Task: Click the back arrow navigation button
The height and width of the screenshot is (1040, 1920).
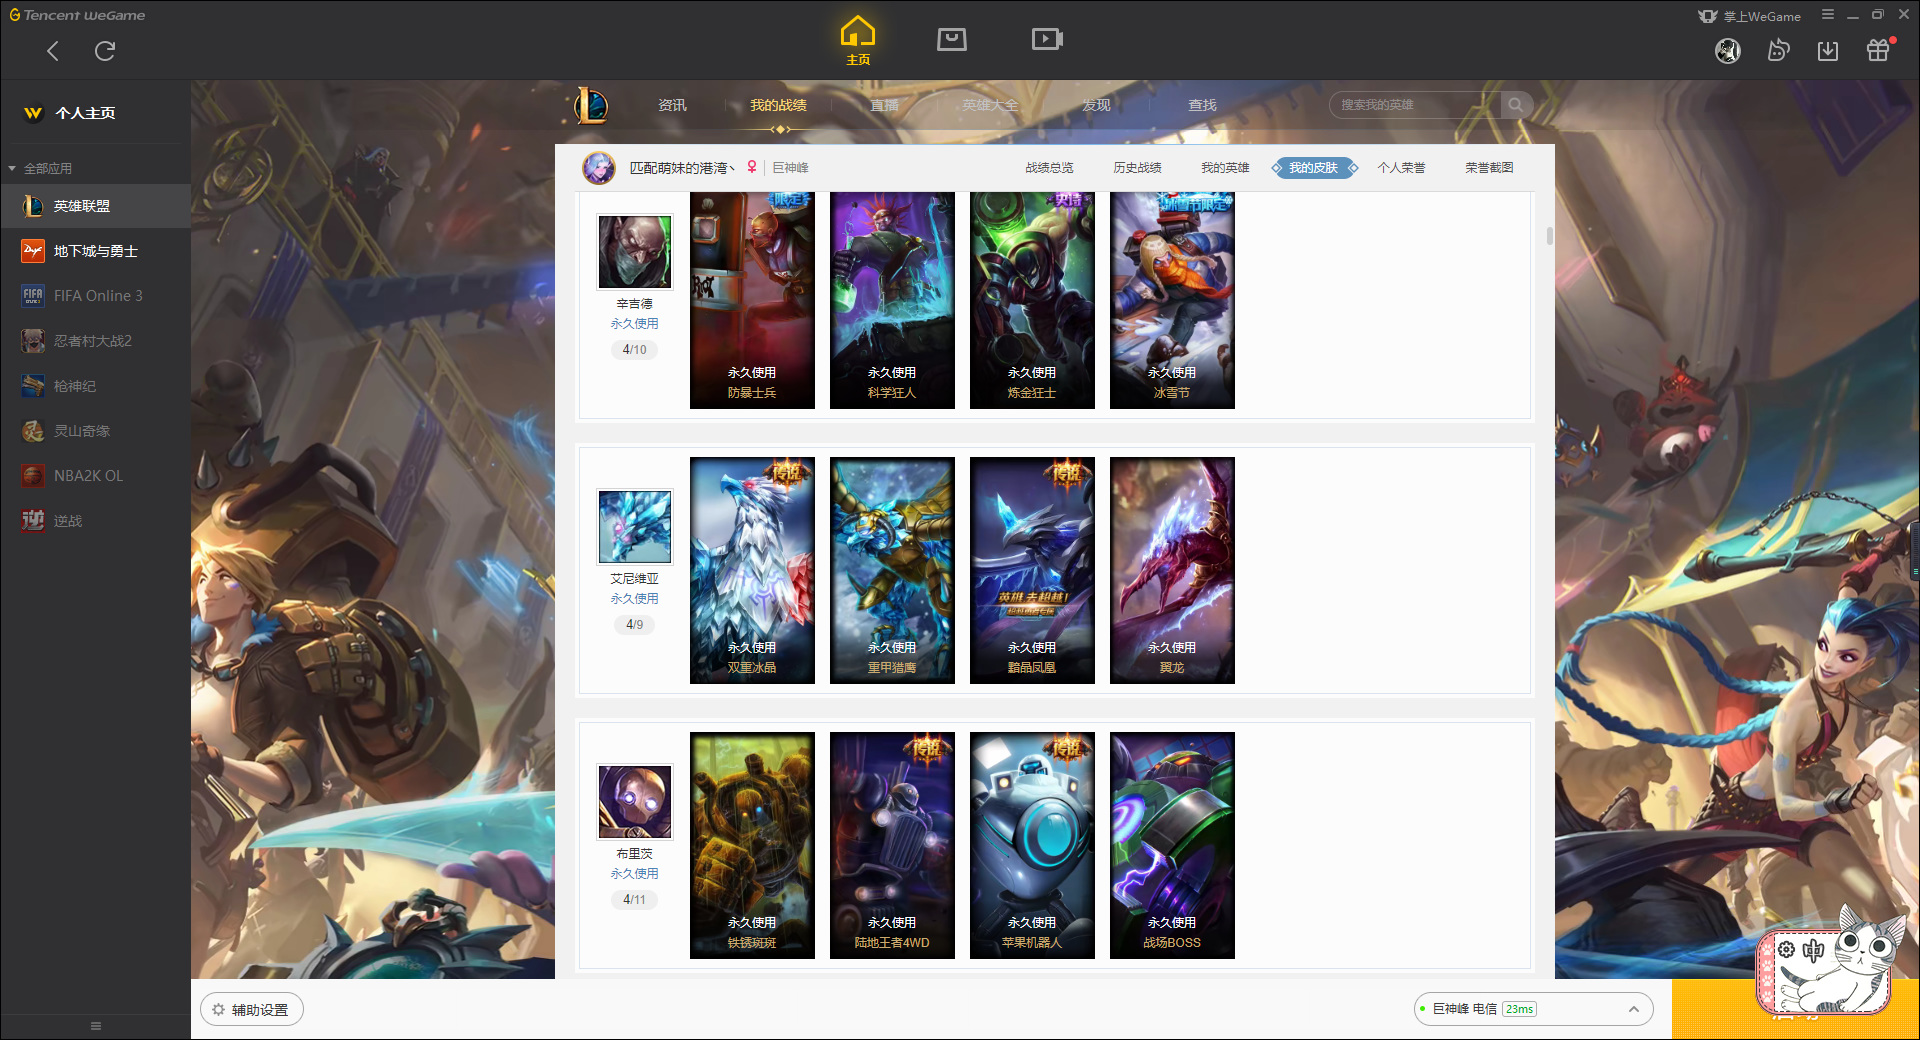Action: 53,51
